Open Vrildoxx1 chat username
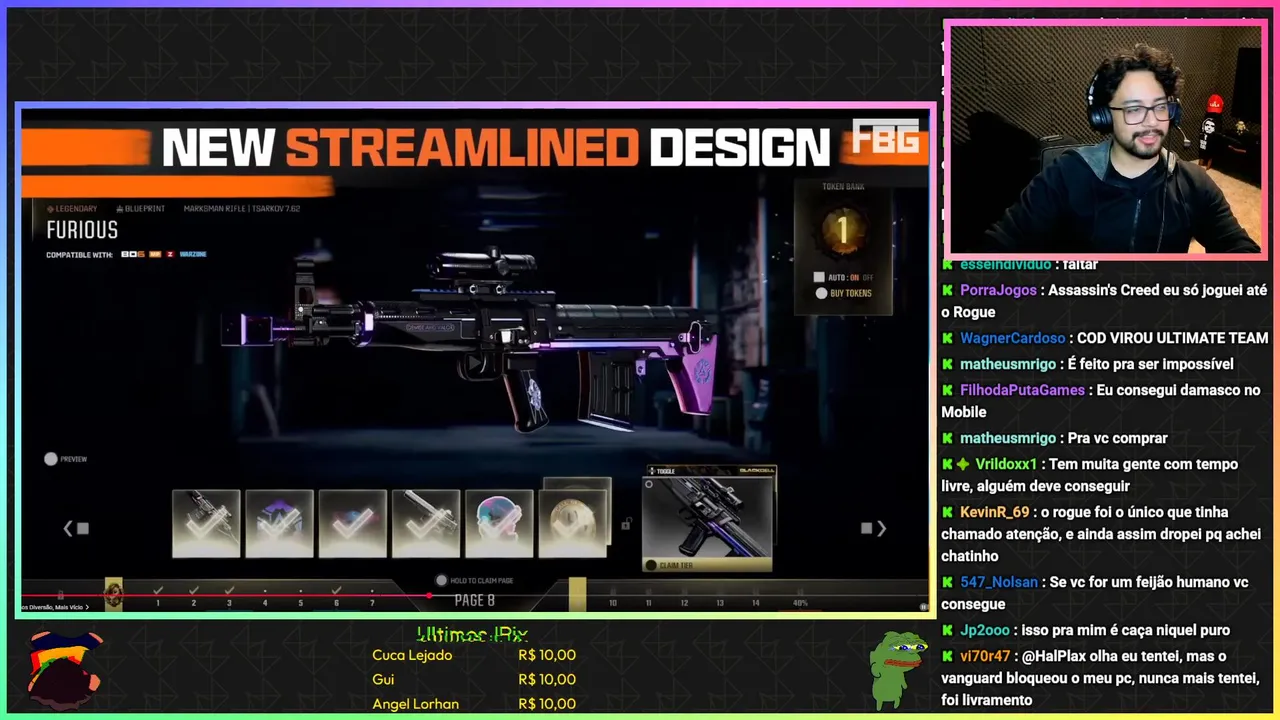This screenshot has height=720, width=1280. click(x=1006, y=464)
